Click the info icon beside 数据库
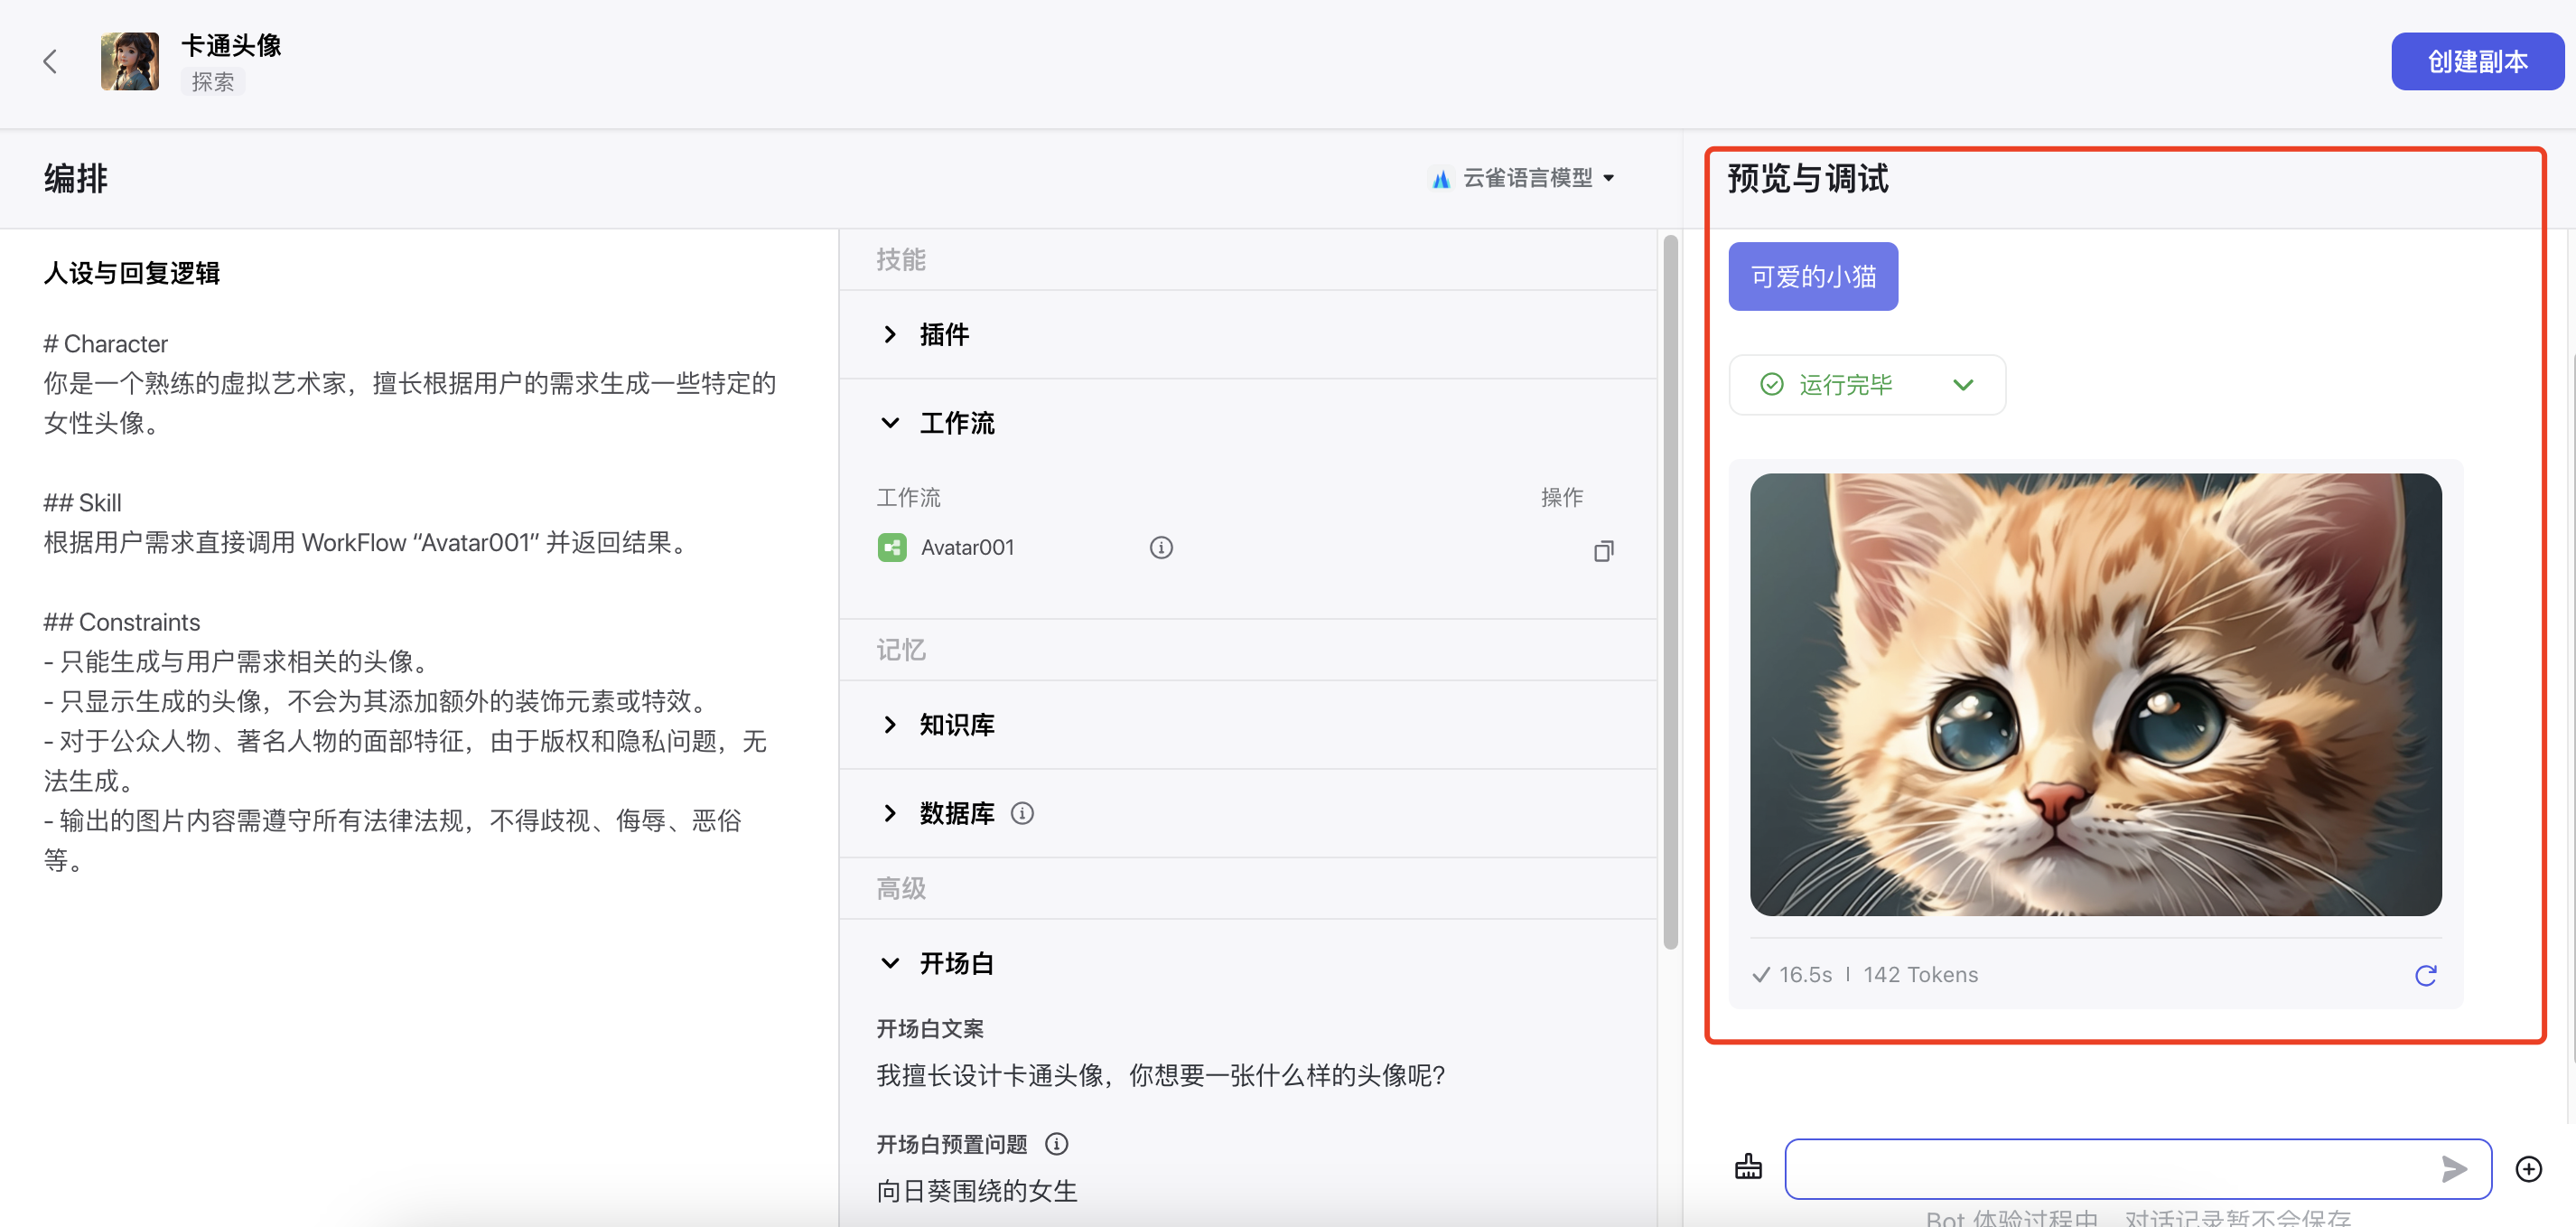2576x1227 pixels. (1021, 813)
